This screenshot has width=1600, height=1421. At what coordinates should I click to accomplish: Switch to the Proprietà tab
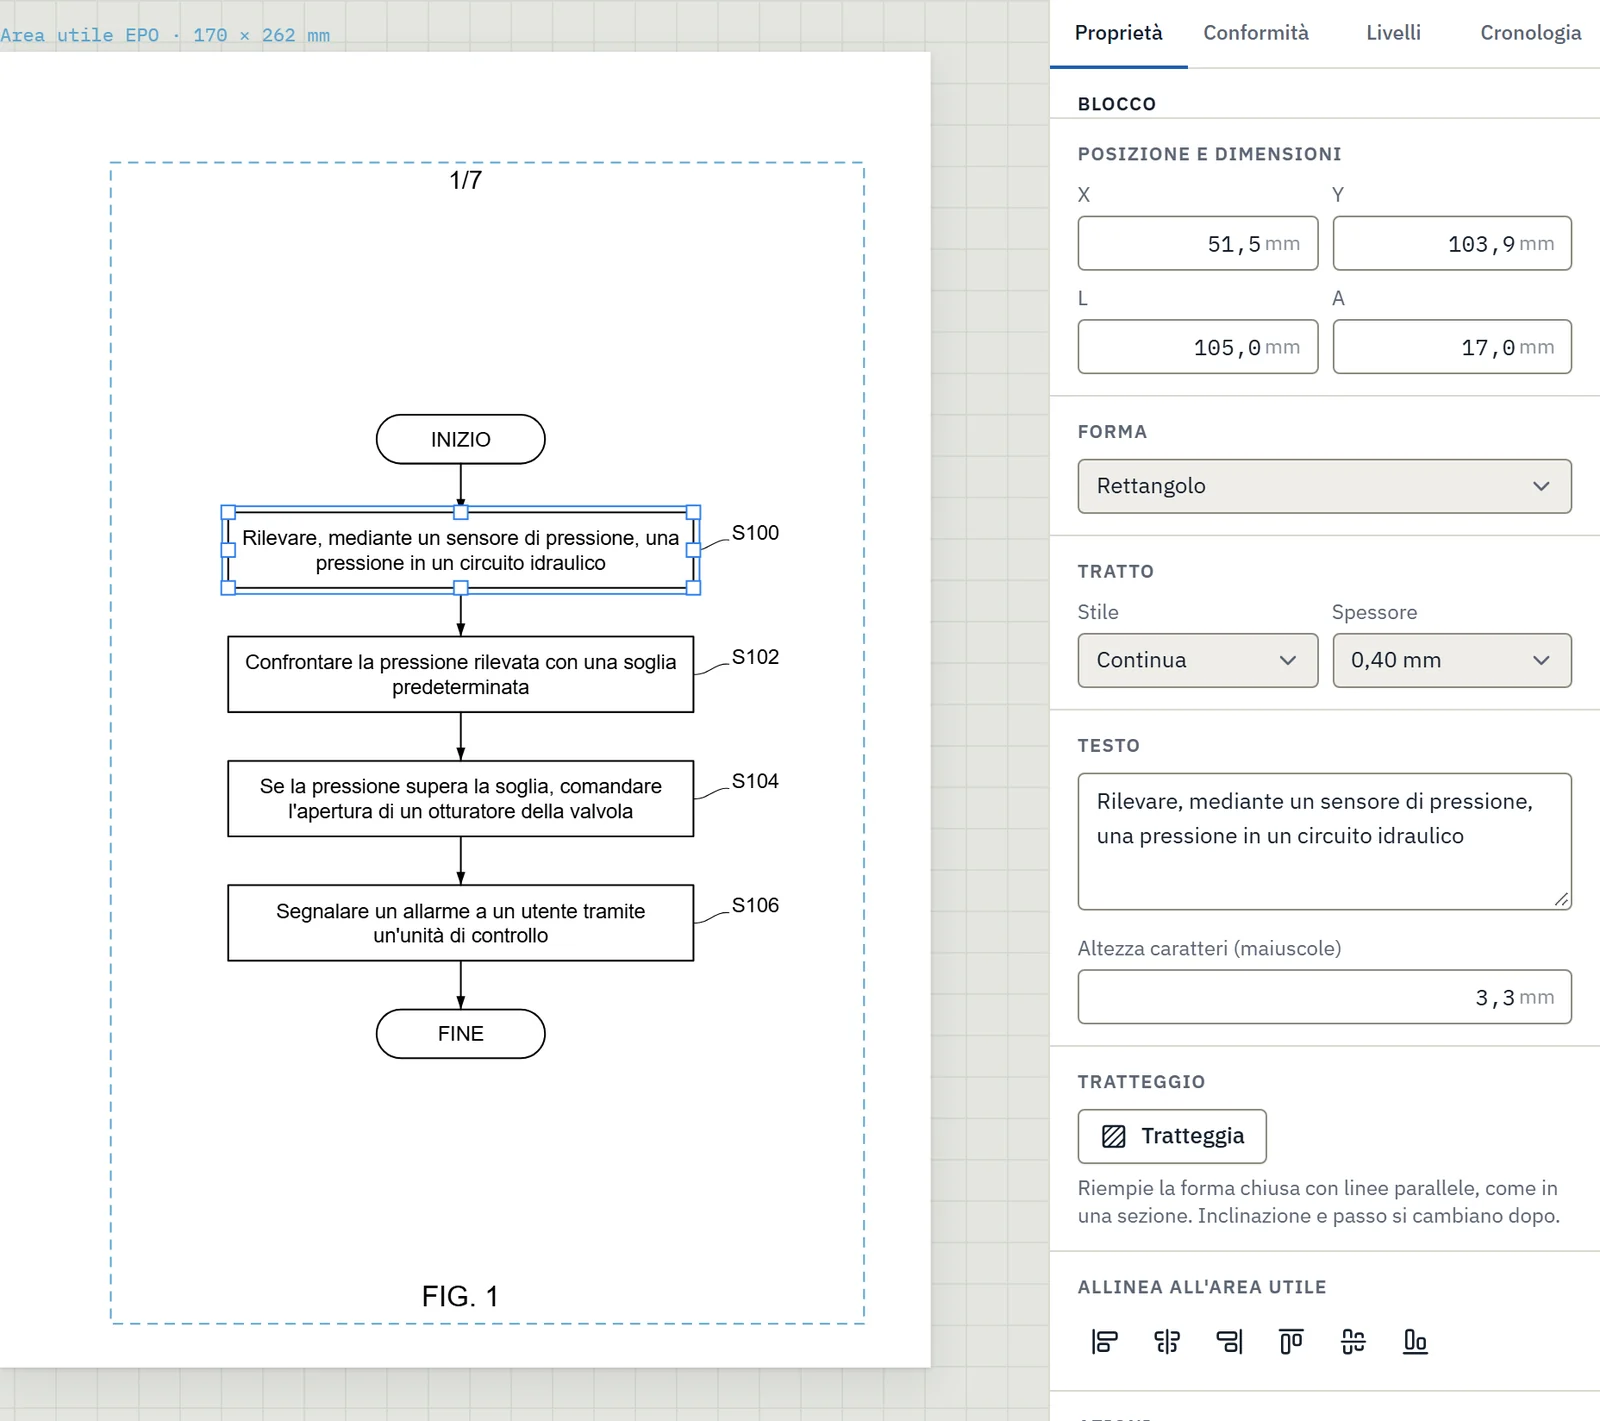pyautogui.click(x=1118, y=33)
